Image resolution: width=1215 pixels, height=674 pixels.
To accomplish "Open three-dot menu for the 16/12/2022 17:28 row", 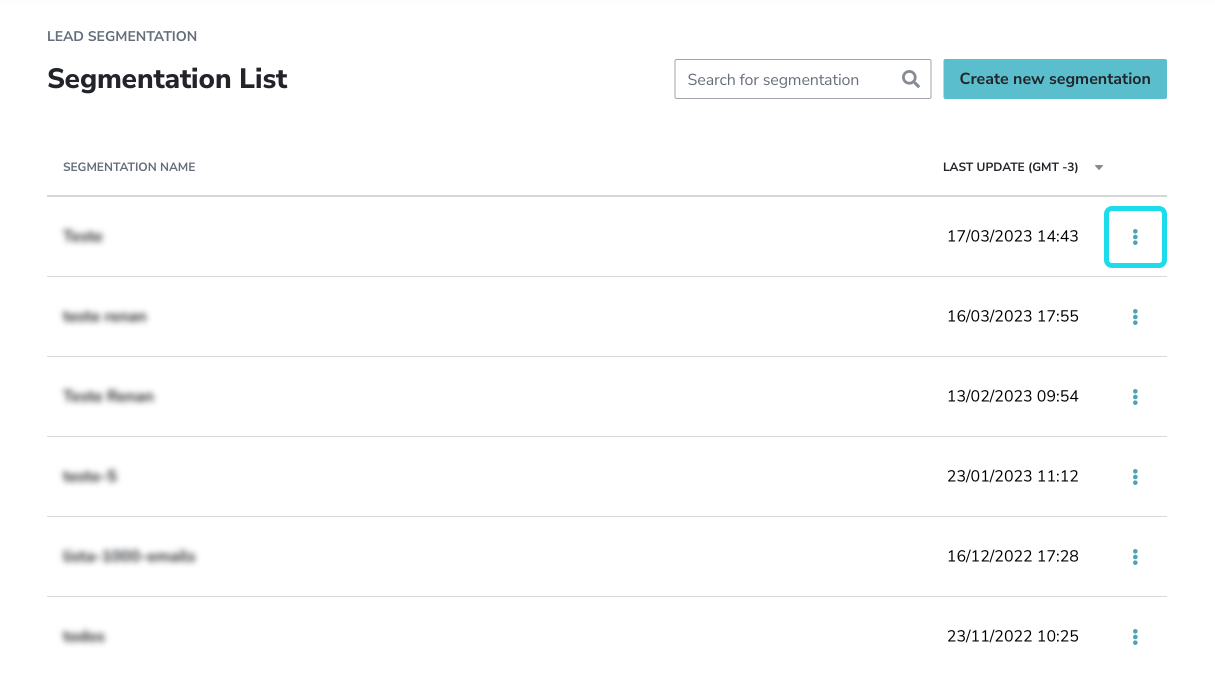I will (x=1135, y=557).
